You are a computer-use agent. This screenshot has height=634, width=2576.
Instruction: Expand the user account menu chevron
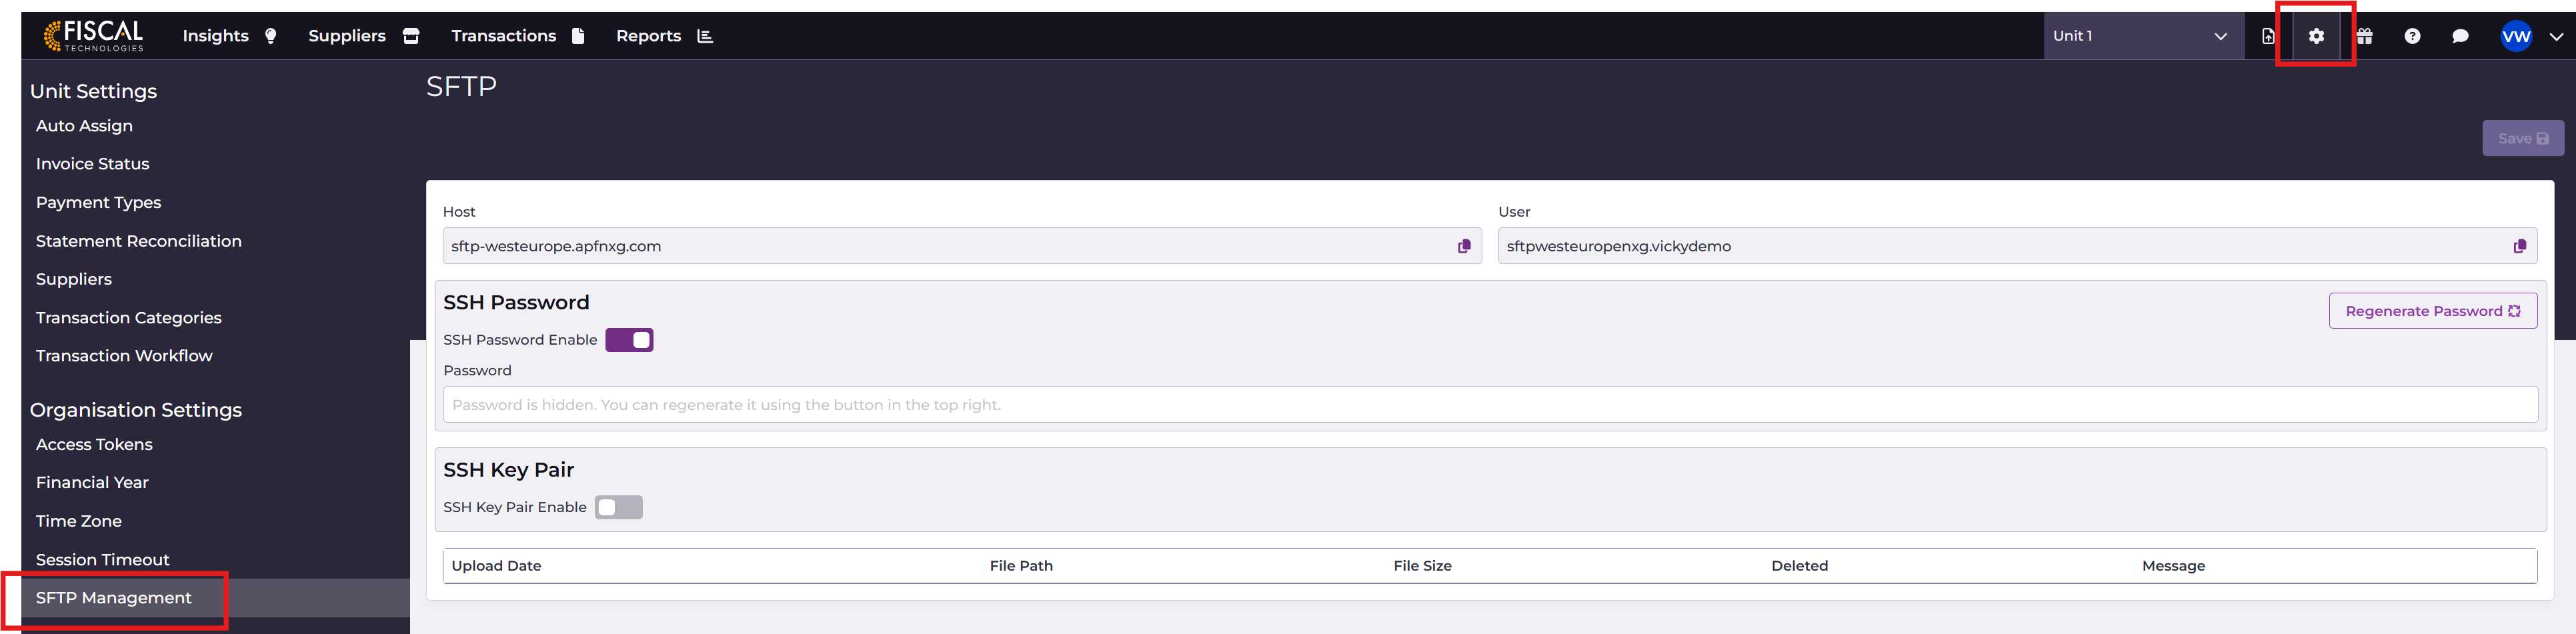[x=2556, y=36]
